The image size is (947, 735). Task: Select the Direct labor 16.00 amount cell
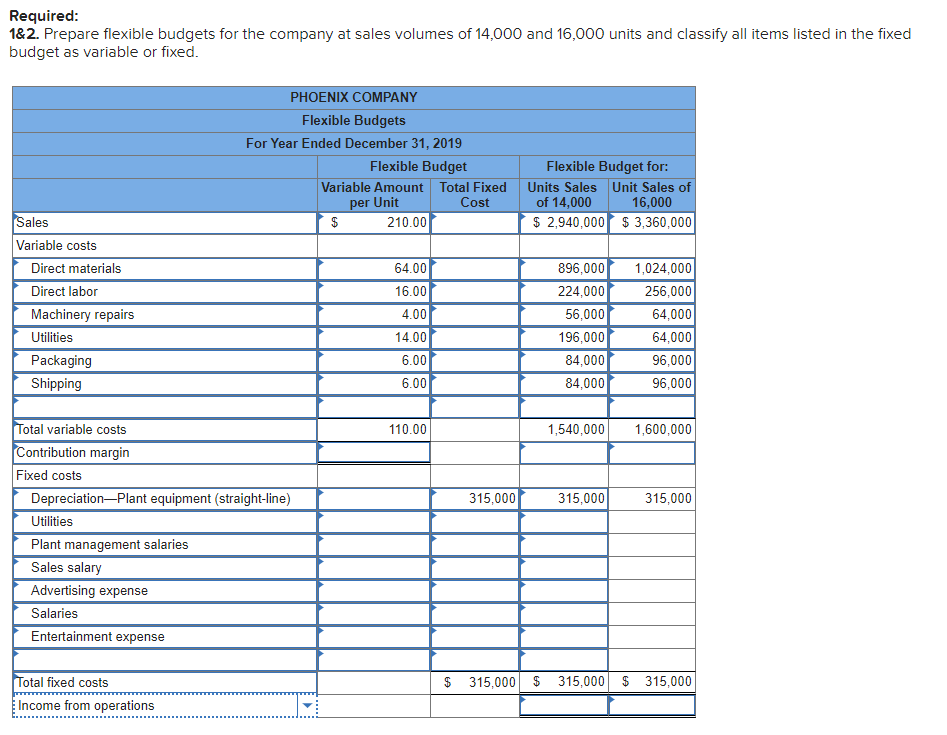pyautogui.click(x=374, y=291)
